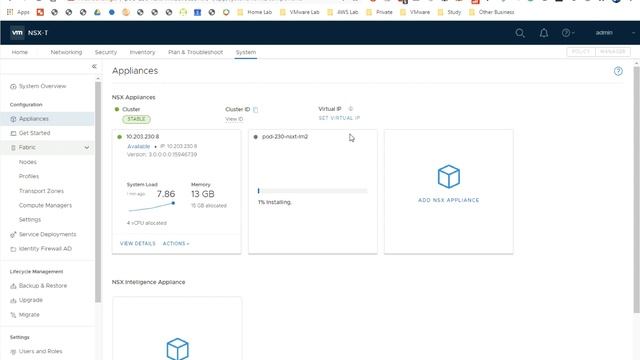Click the Backup & Restore sidebar icon

13,286
